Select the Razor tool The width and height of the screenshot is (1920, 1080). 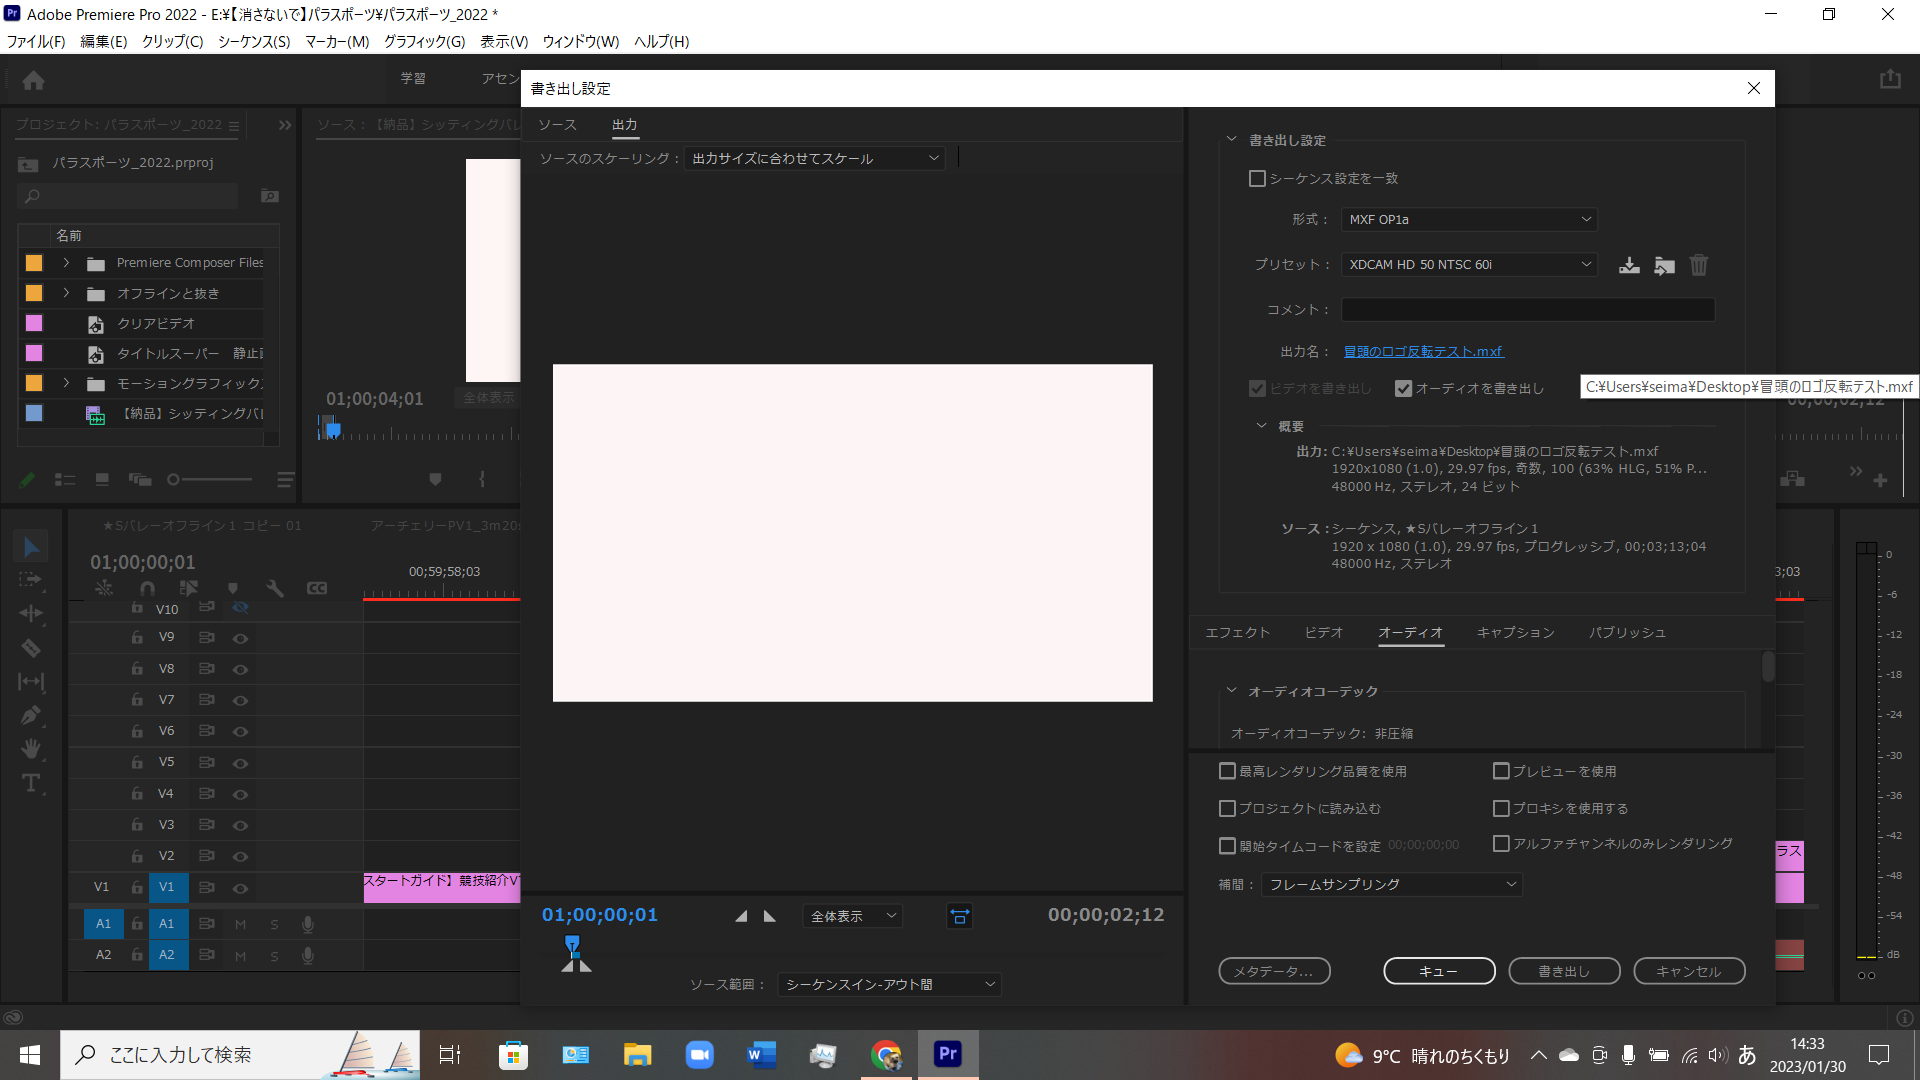point(31,648)
